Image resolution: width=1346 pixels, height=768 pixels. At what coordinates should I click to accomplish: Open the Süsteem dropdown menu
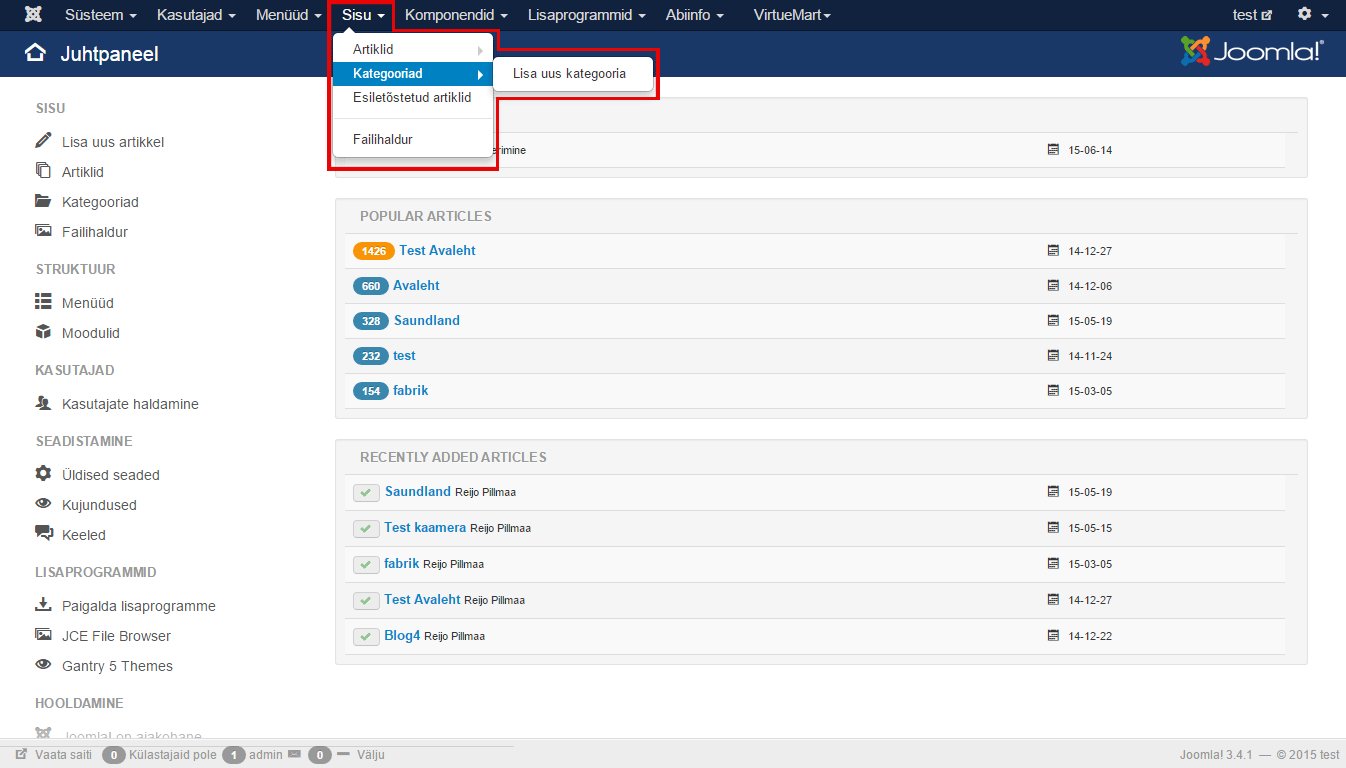click(101, 15)
